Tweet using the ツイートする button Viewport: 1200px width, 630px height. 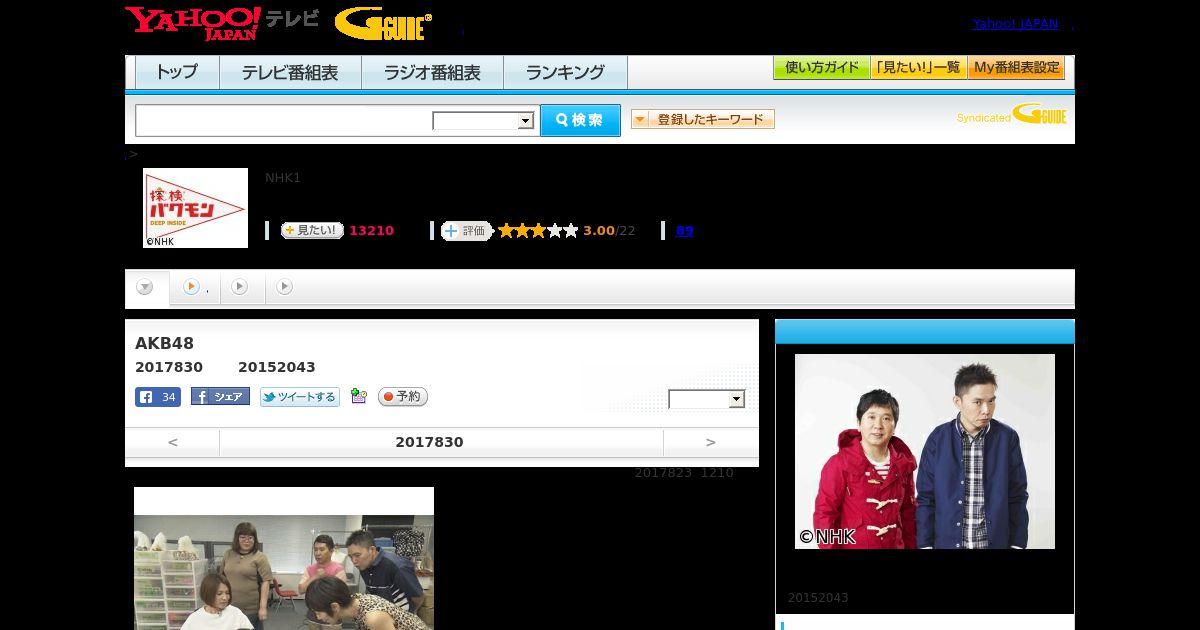(300, 397)
